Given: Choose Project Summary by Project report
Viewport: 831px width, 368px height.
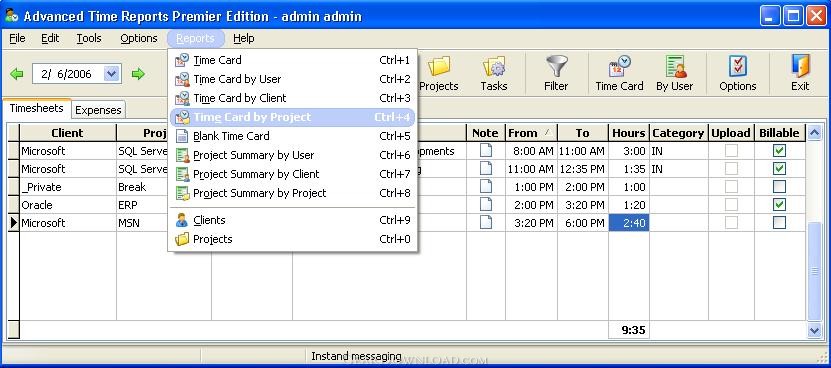Looking at the screenshot, I should pyautogui.click(x=292, y=193).
